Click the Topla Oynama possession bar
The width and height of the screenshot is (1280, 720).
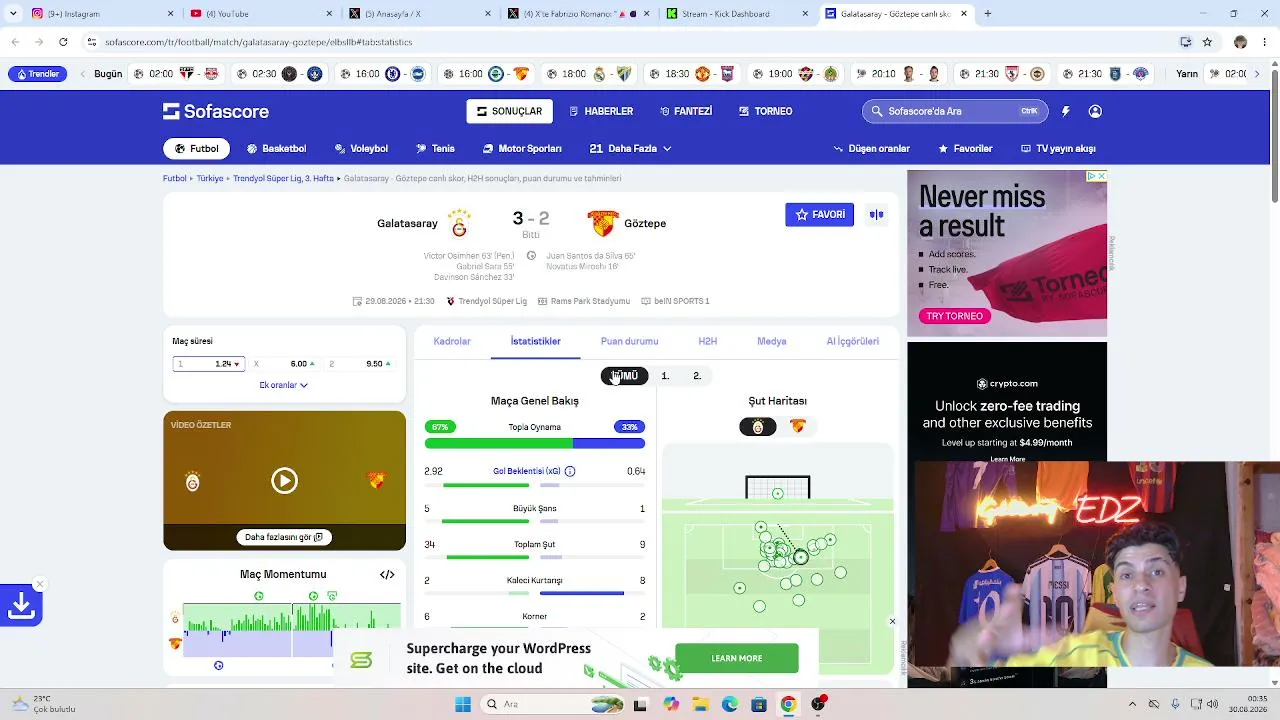click(x=535, y=443)
